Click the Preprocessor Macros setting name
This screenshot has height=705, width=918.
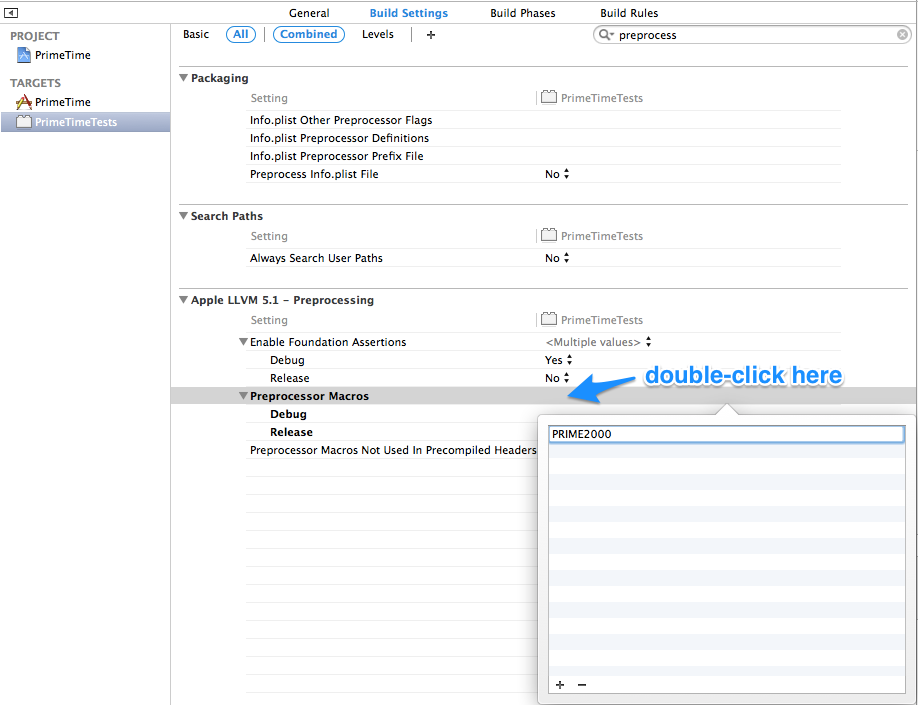pyautogui.click(x=309, y=396)
